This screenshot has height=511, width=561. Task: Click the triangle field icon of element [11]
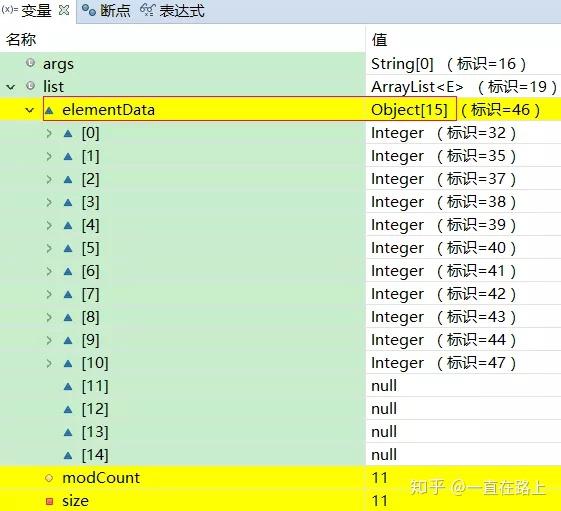point(68,387)
